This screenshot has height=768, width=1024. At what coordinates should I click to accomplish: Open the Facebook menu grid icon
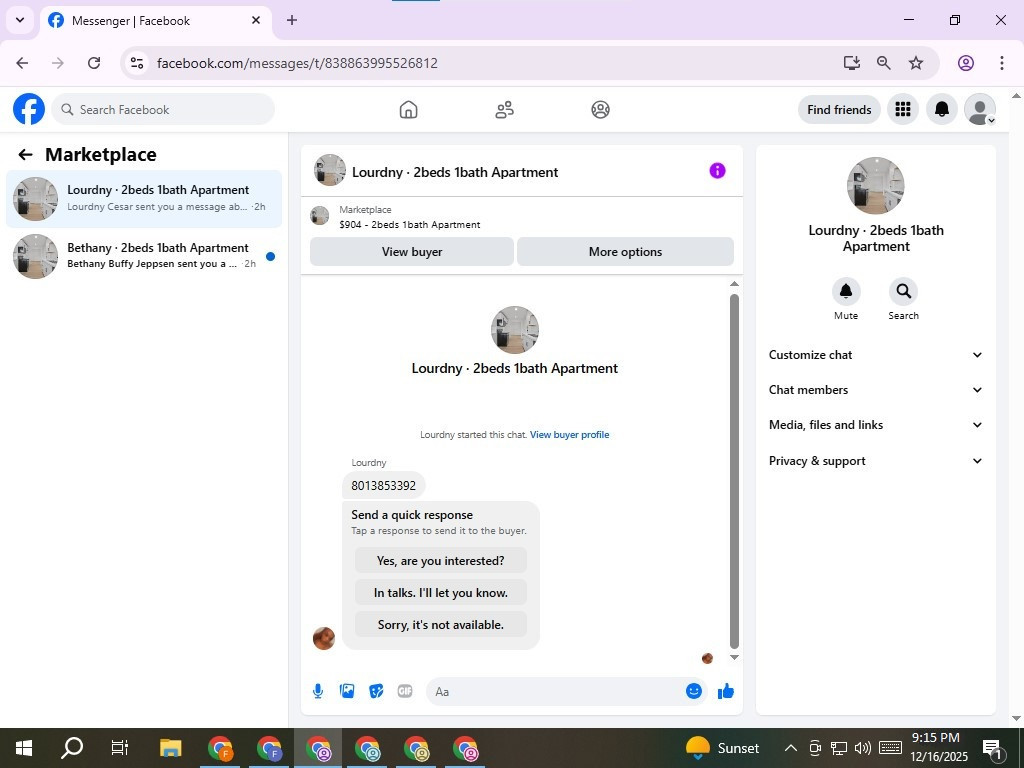point(903,109)
